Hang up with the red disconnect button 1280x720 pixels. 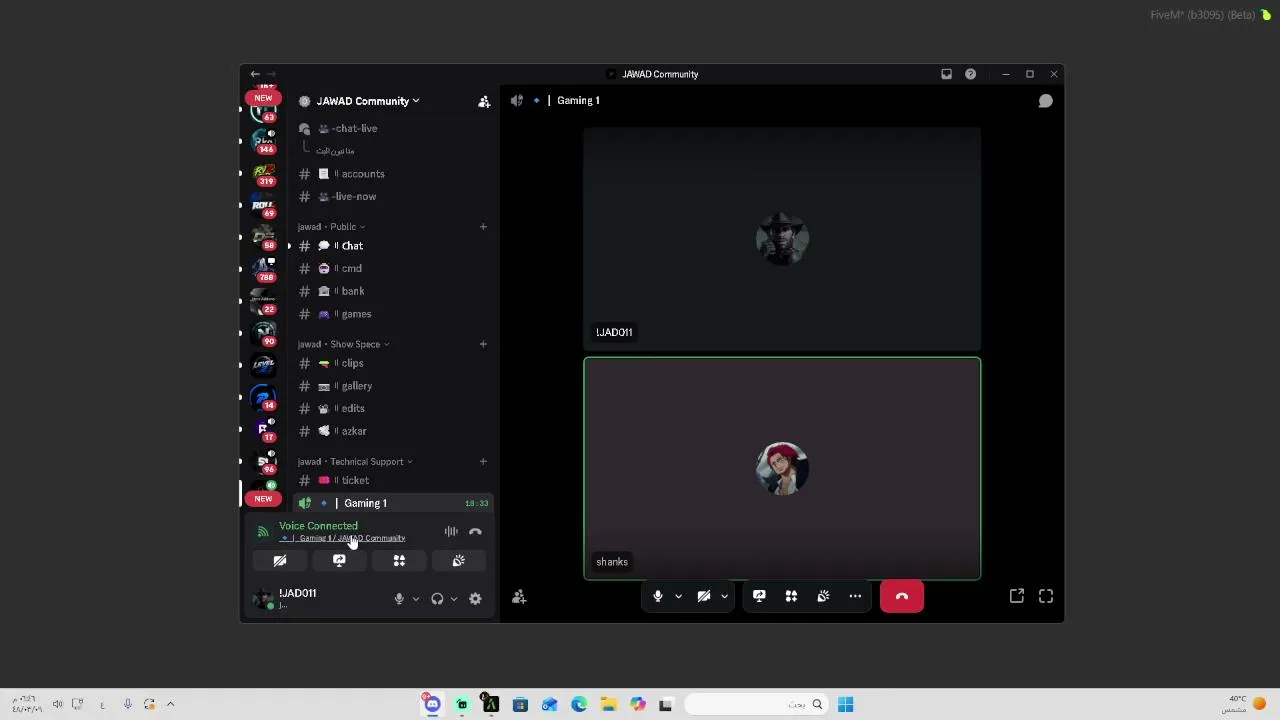click(902, 596)
